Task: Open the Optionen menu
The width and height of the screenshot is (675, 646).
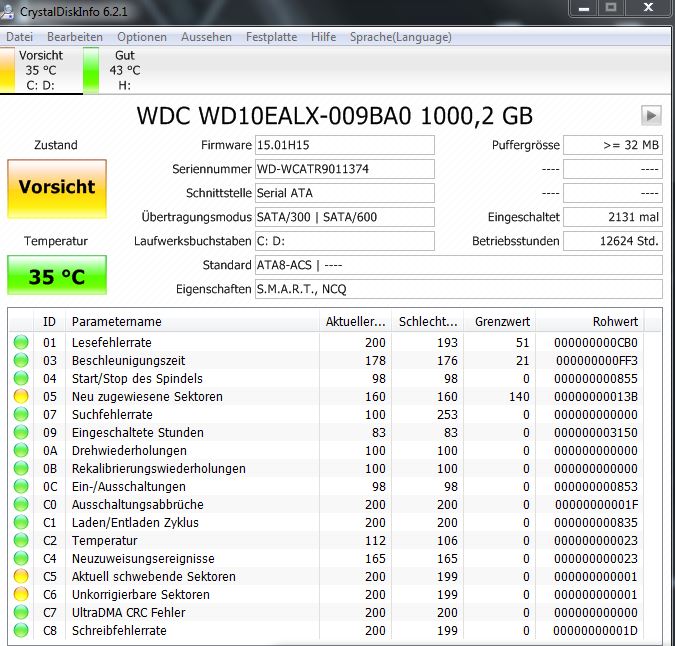Action: (142, 37)
